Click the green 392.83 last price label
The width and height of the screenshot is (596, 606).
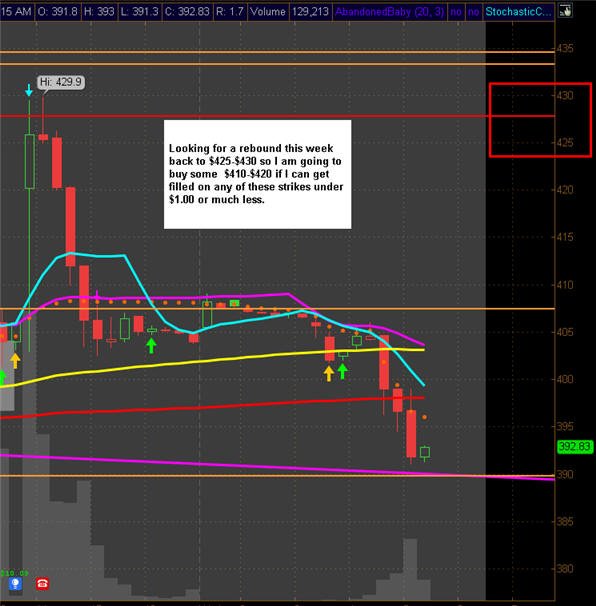(576, 447)
